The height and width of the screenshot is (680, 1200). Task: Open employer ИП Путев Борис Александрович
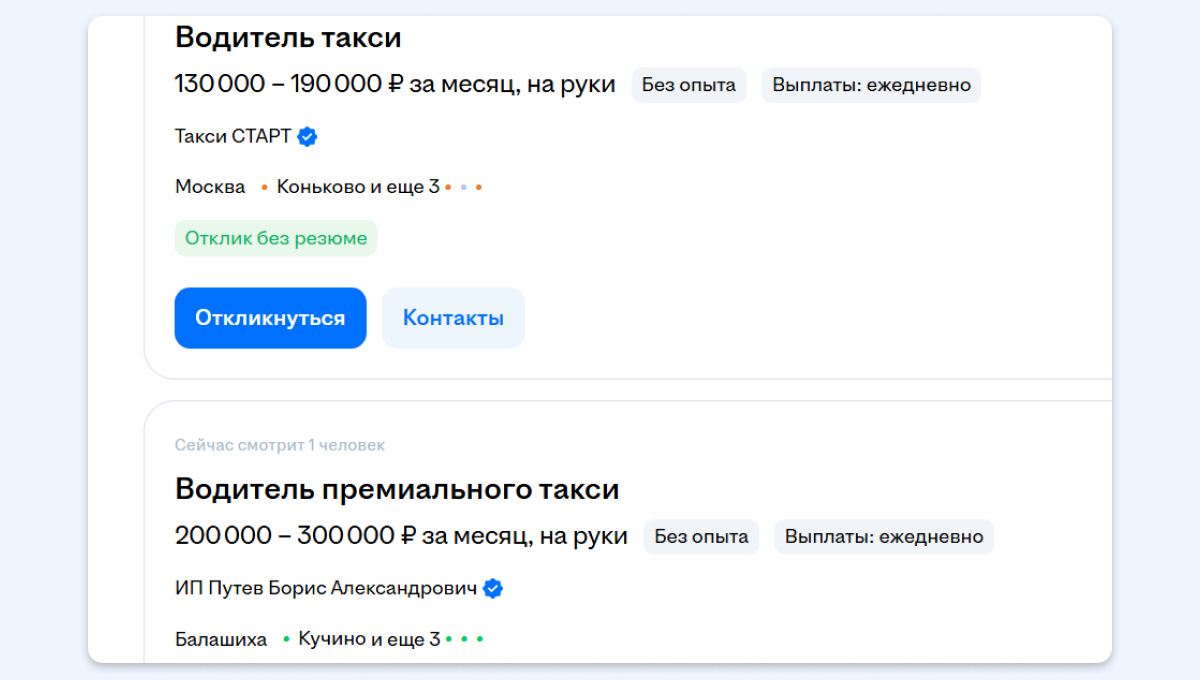click(x=325, y=588)
